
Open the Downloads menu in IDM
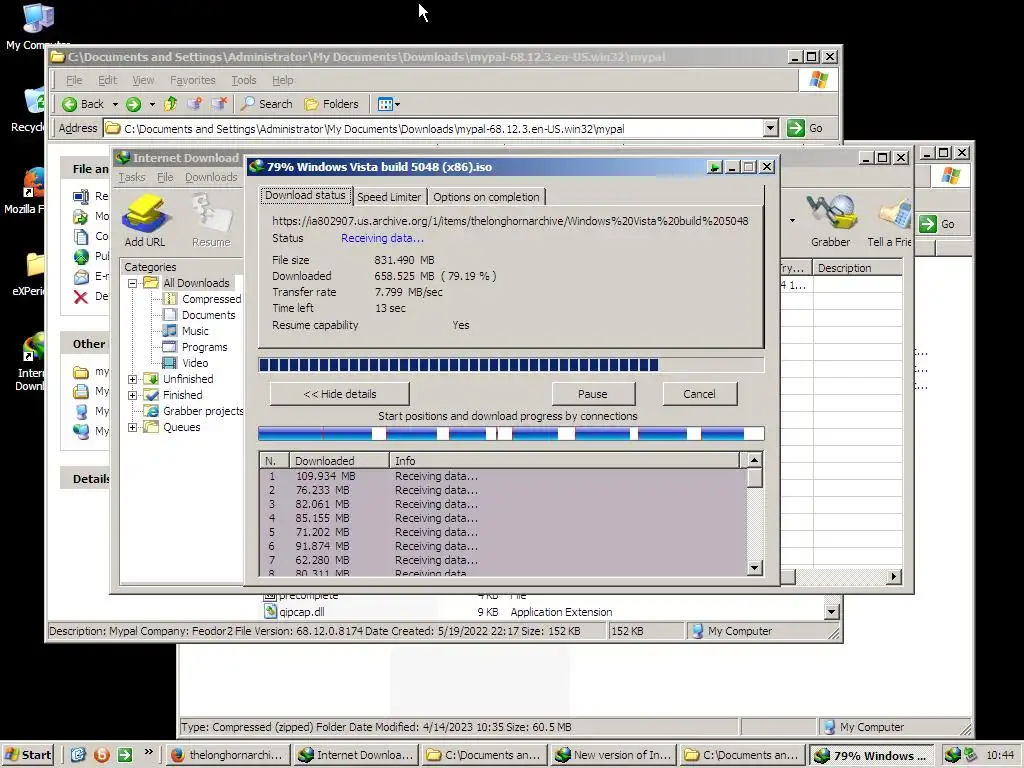[211, 177]
